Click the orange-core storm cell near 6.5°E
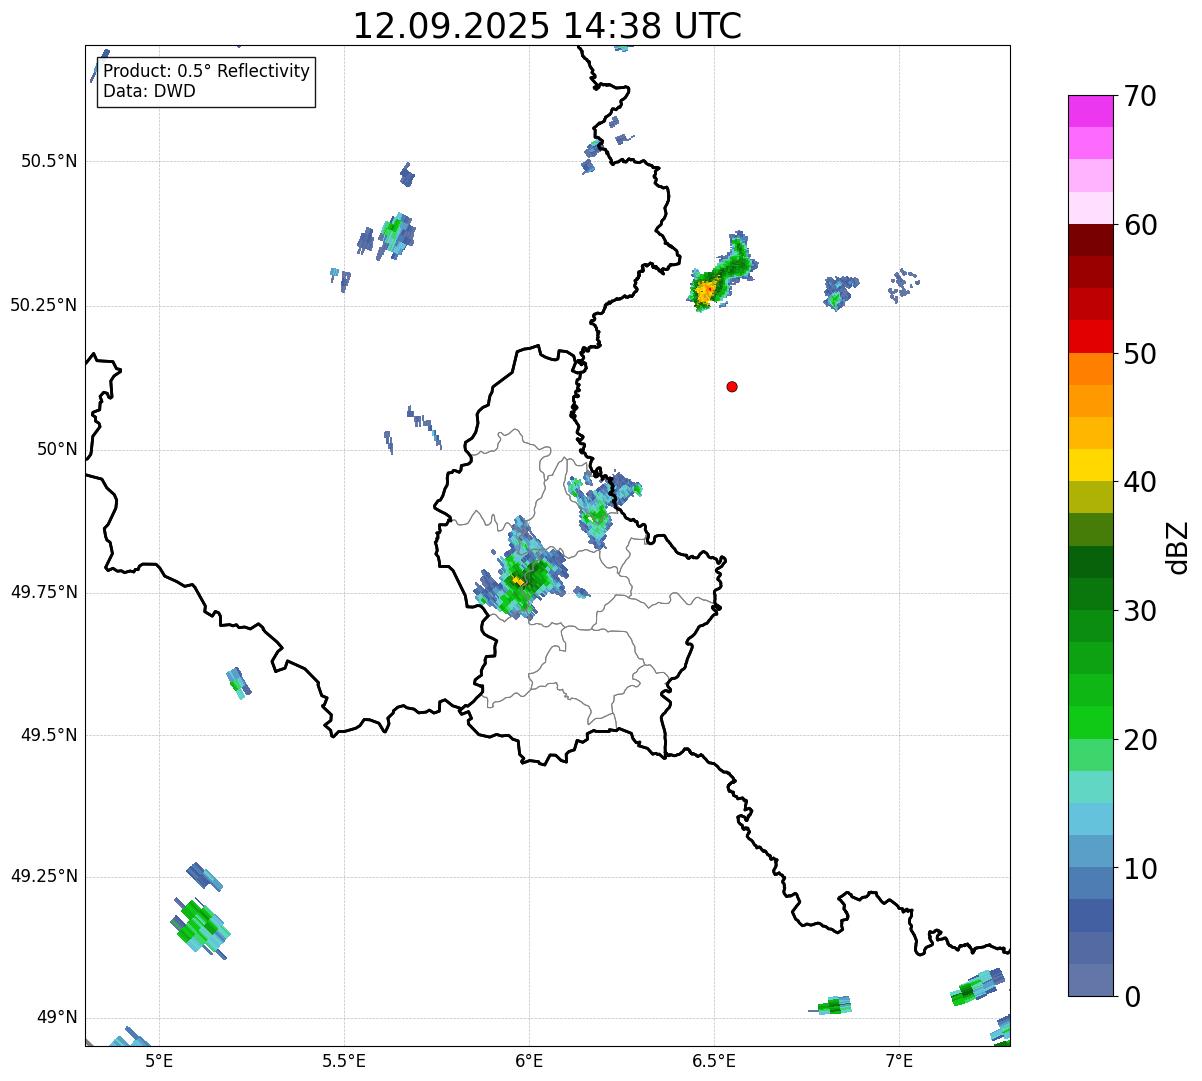This screenshot has height=1081, width=1202. [x=706, y=291]
